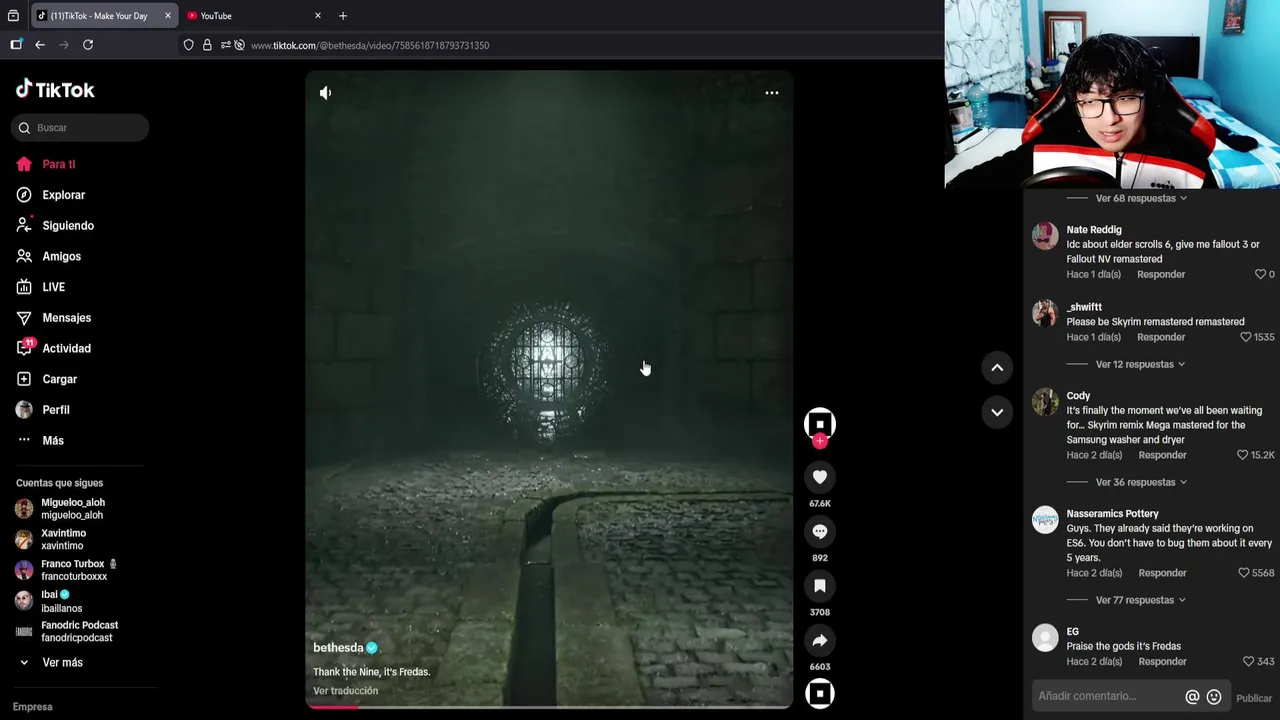Open the video's three-dot options menu
This screenshot has width=1280, height=720.
(x=772, y=93)
